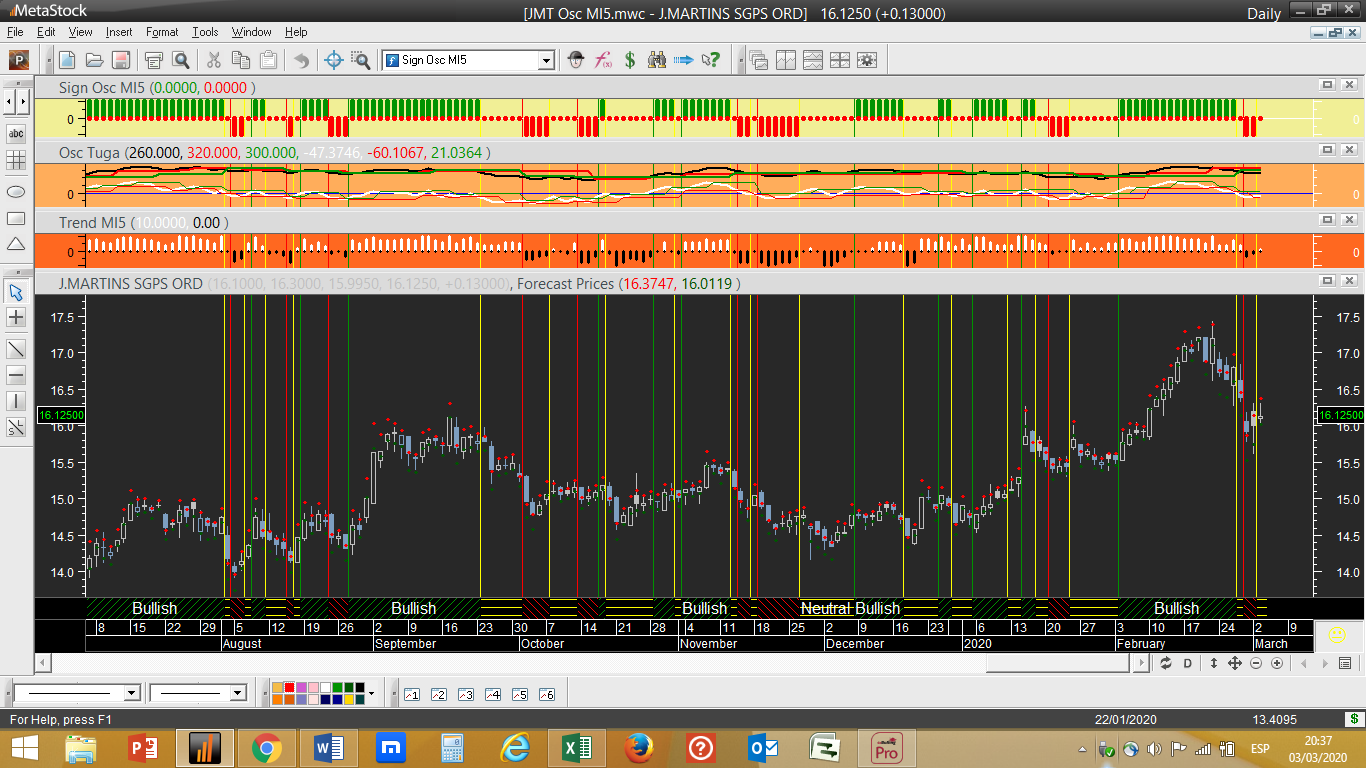
Task: Open the Indicator Builder f(x) icon
Action: [603, 60]
